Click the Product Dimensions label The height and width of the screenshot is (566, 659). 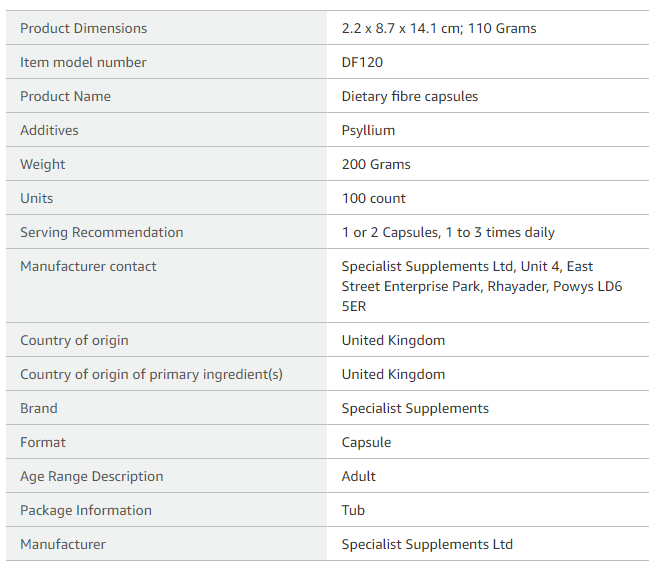coord(84,28)
